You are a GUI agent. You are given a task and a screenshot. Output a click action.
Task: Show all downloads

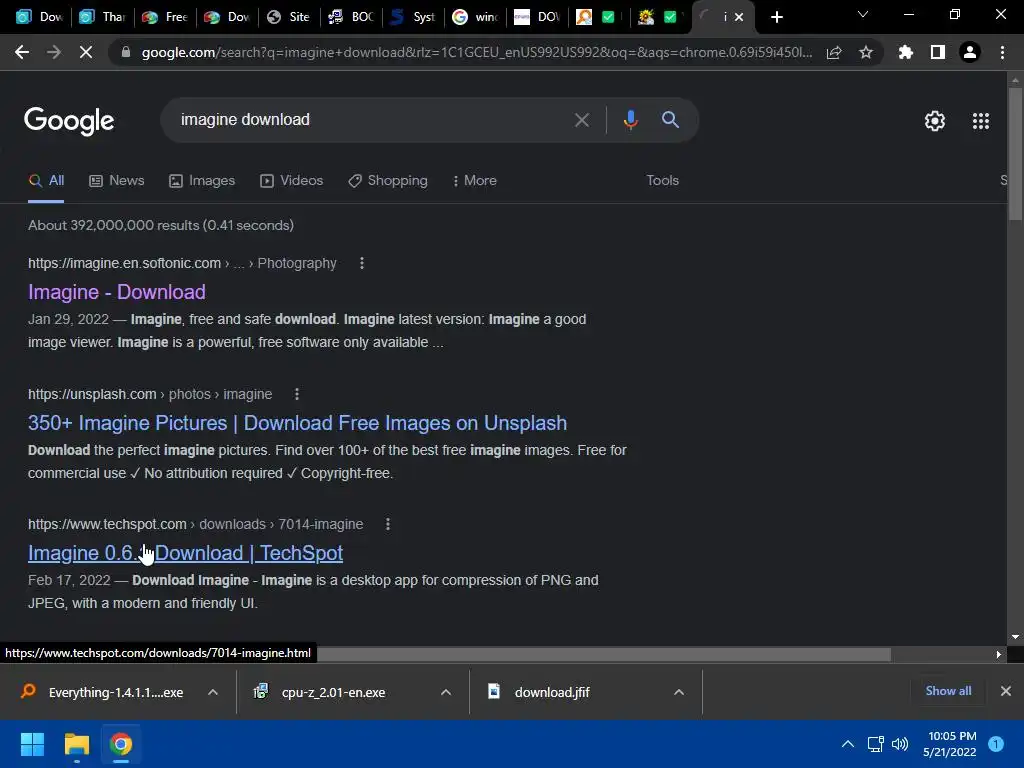point(948,691)
